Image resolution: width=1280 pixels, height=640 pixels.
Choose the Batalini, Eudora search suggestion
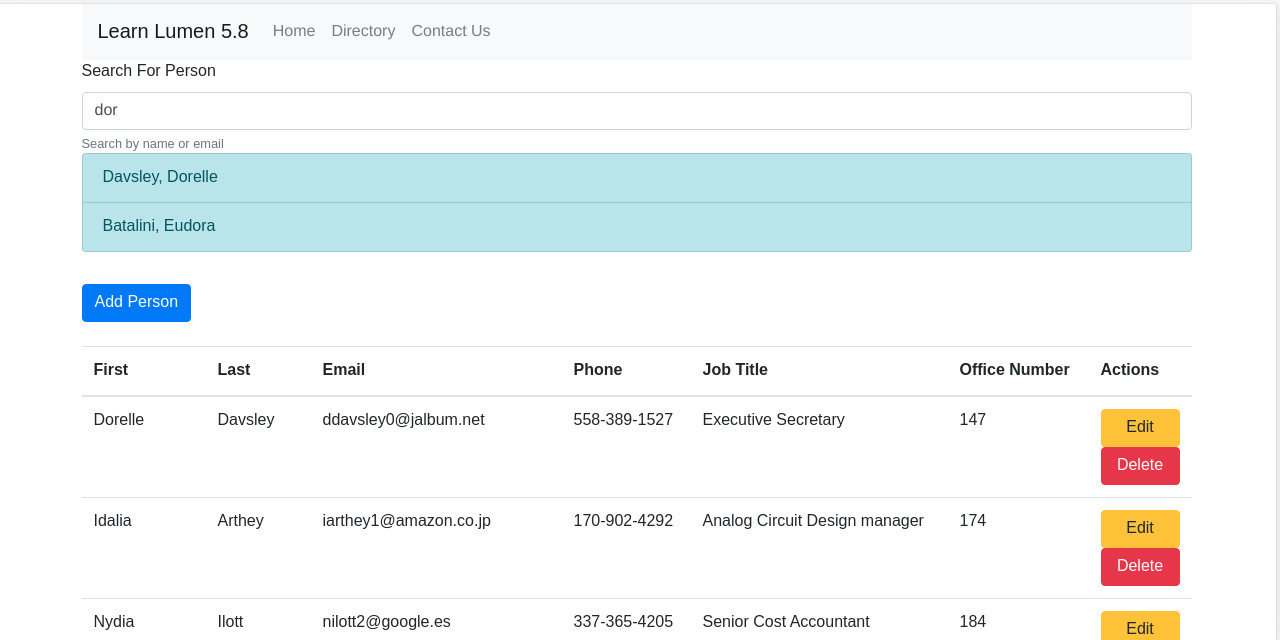(159, 226)
